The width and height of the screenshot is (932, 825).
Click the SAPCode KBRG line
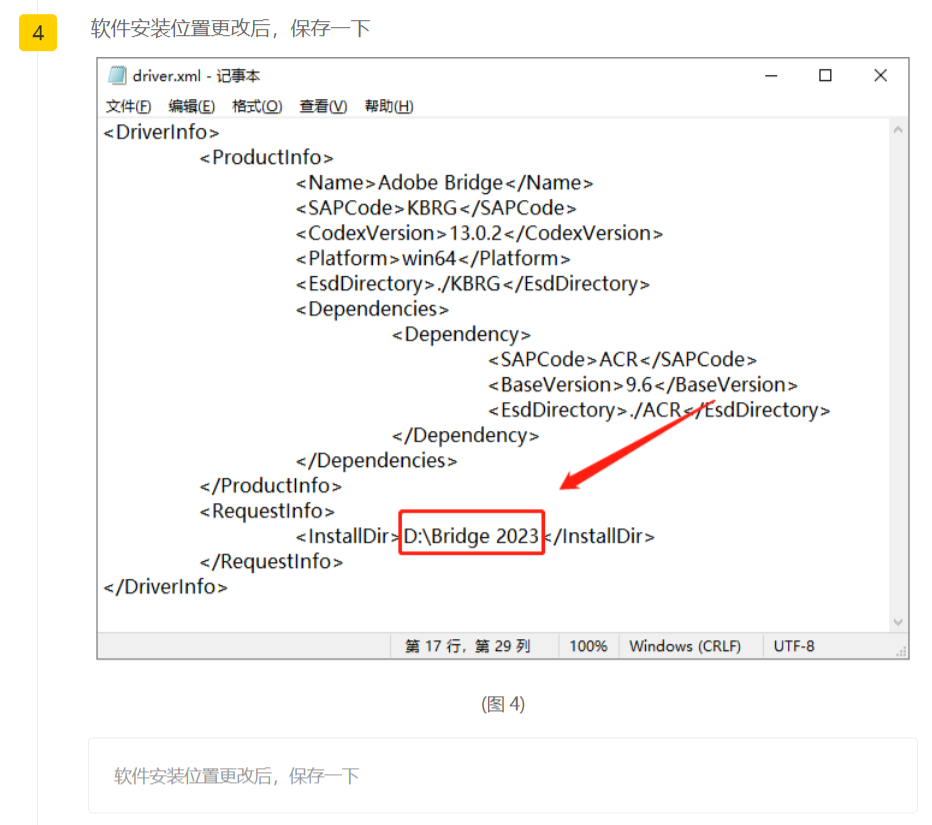coord(436,208)
